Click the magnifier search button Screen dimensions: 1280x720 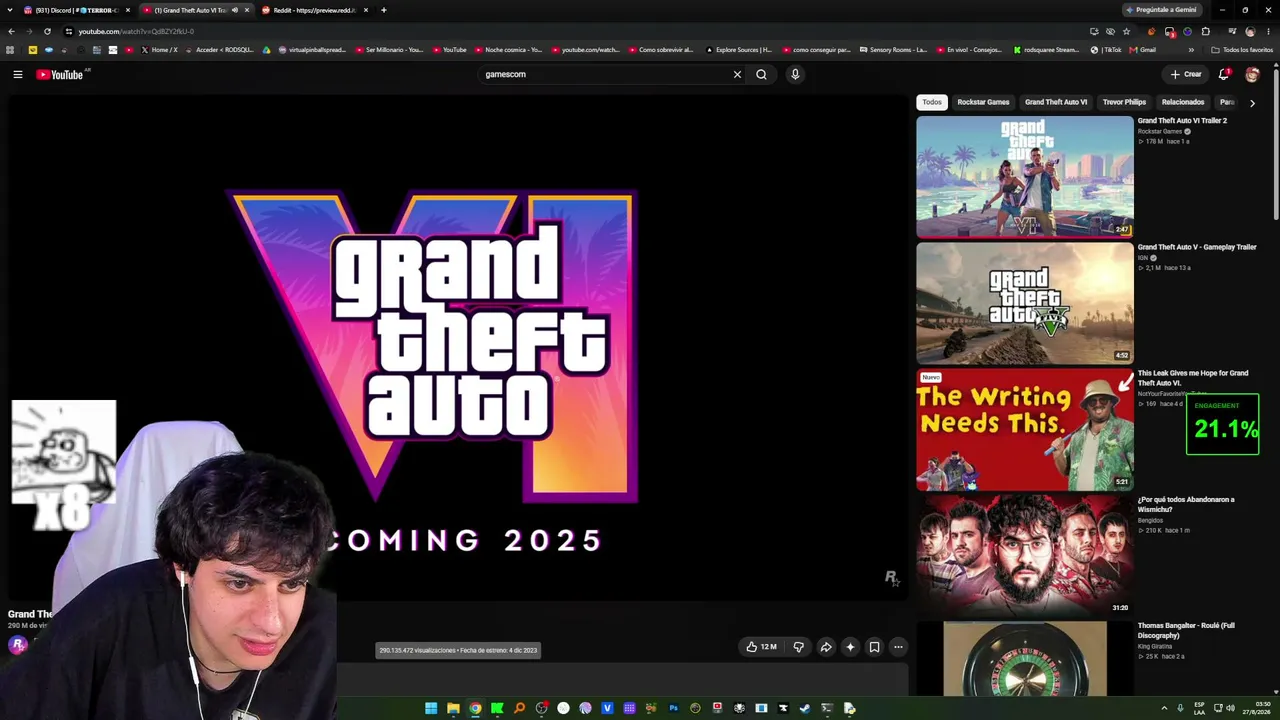coord(761,74)
